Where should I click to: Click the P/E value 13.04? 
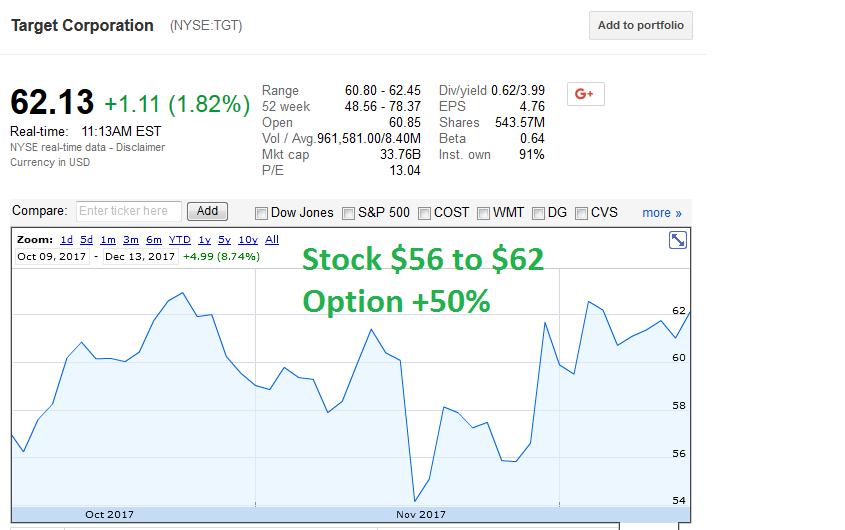tap(405, 171)
